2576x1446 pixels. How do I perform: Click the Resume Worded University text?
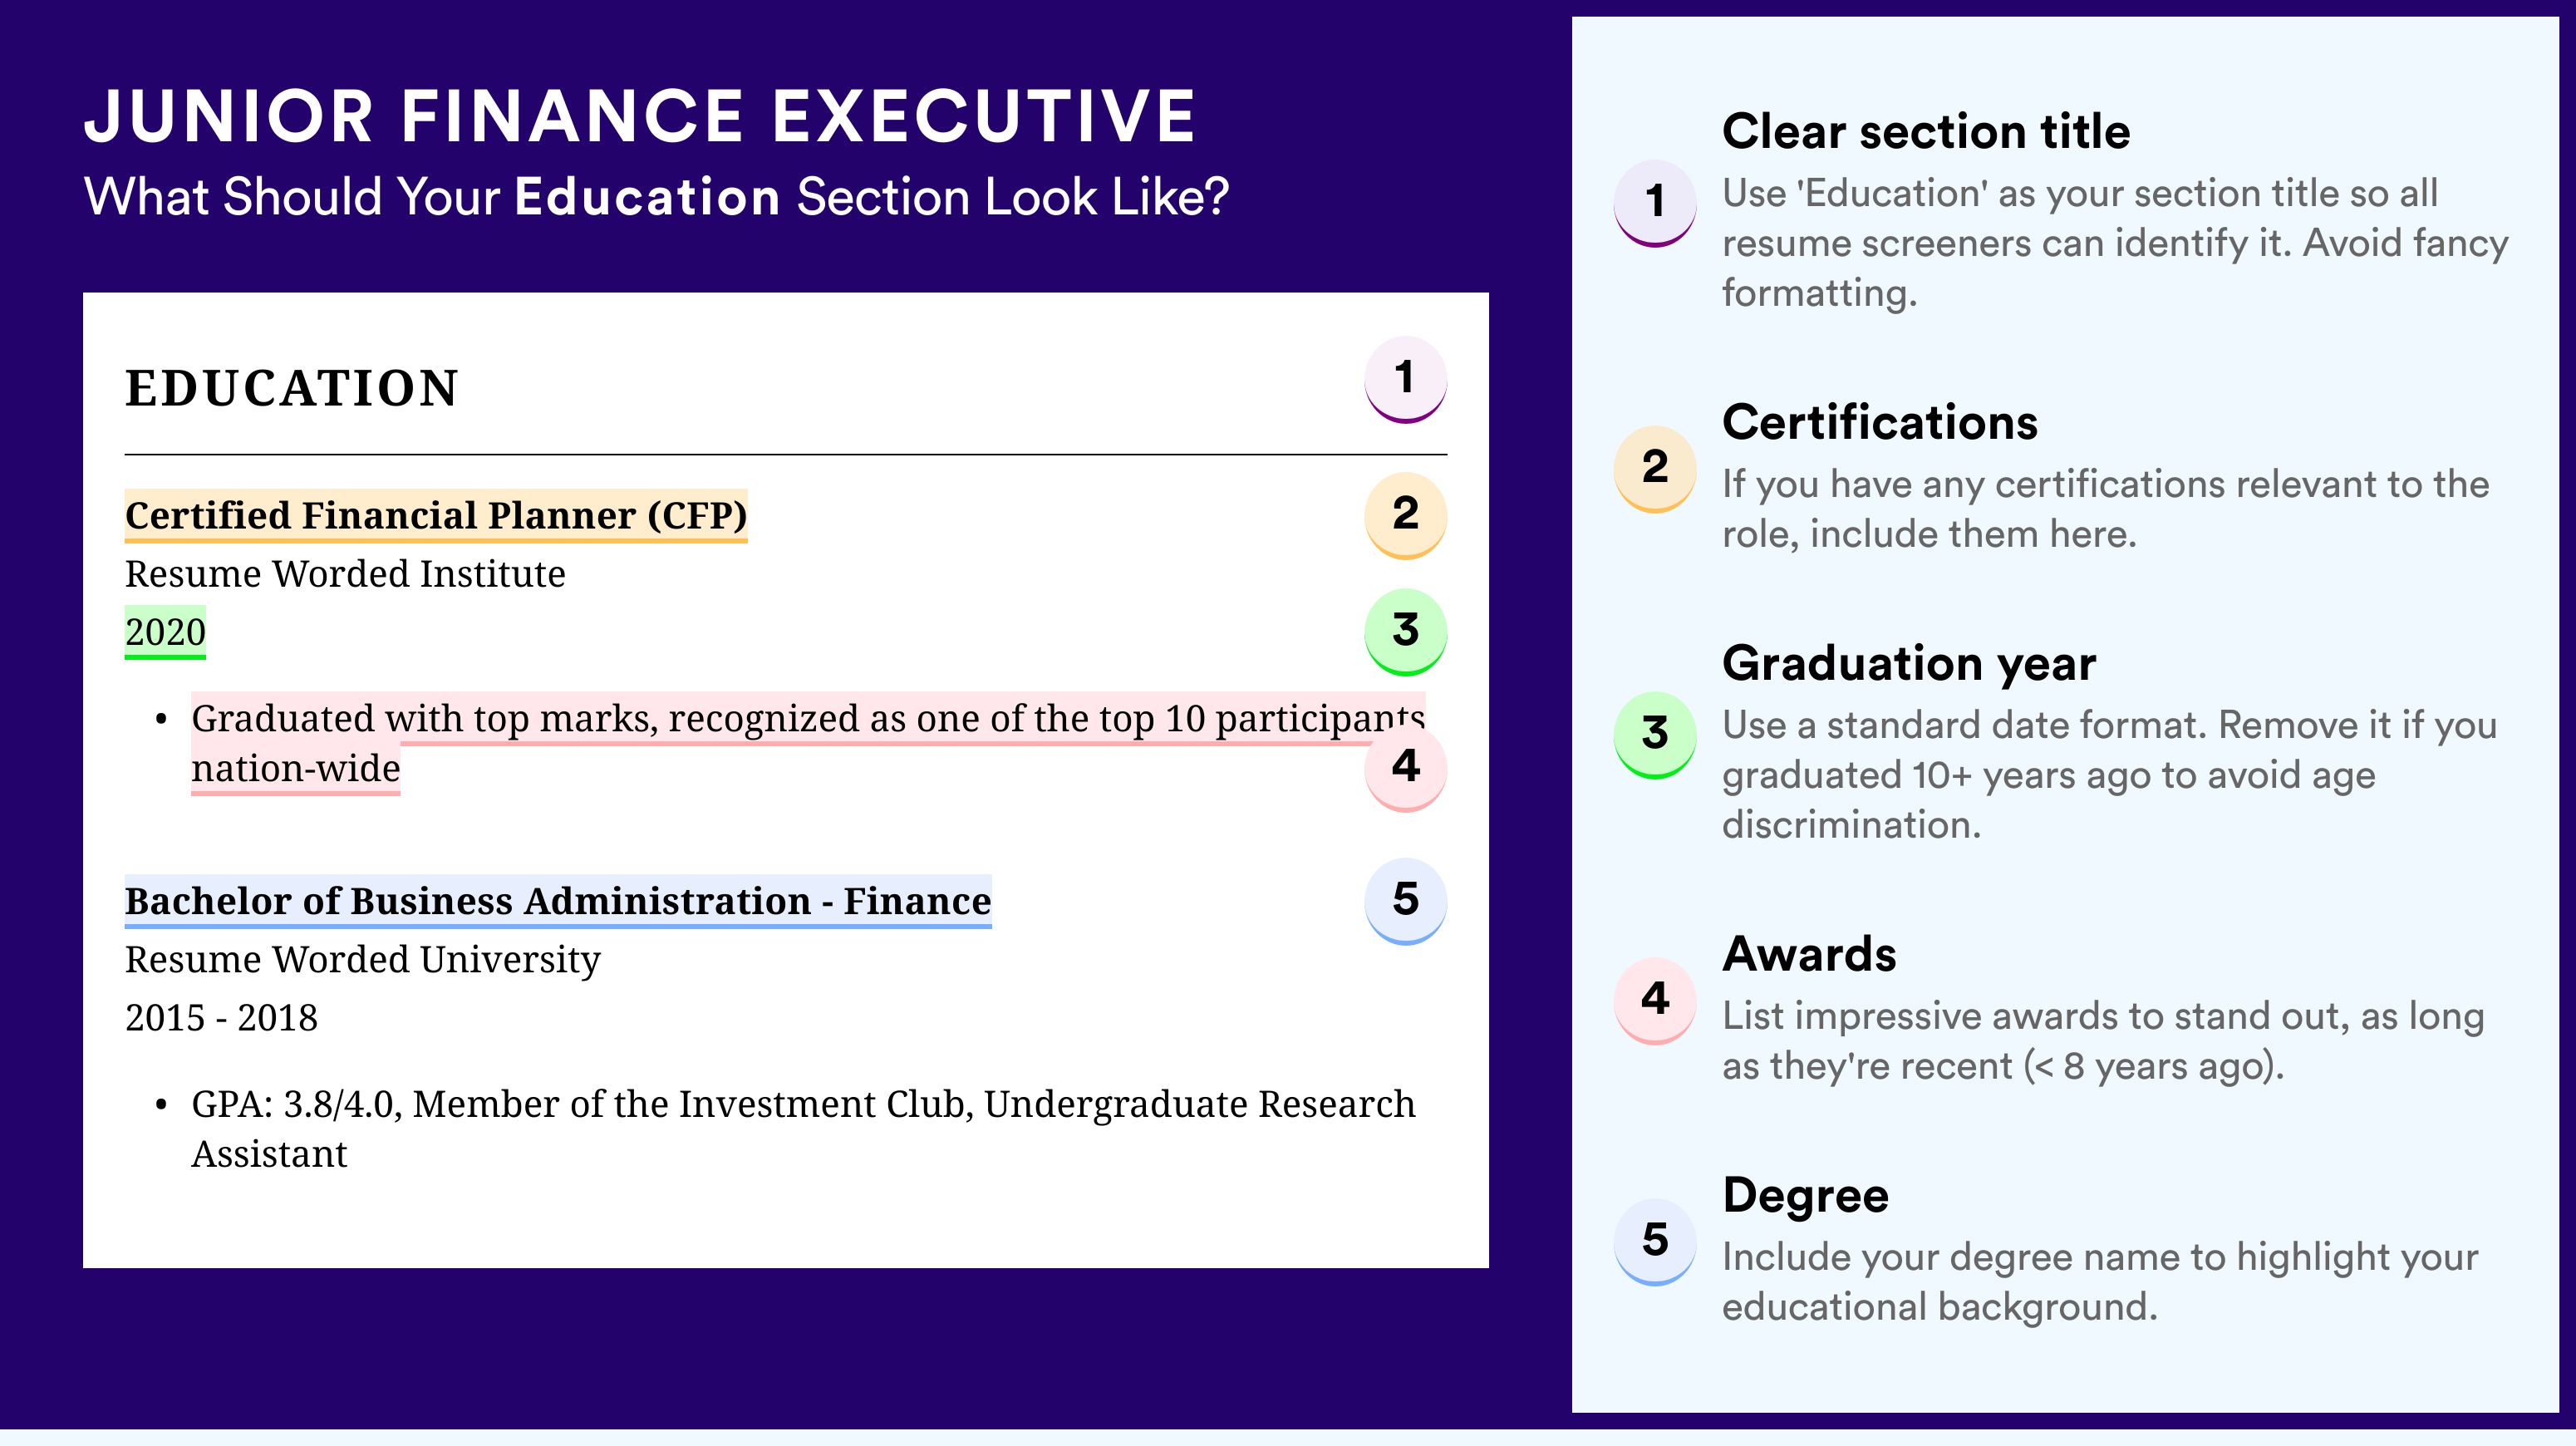pos(363,960)
